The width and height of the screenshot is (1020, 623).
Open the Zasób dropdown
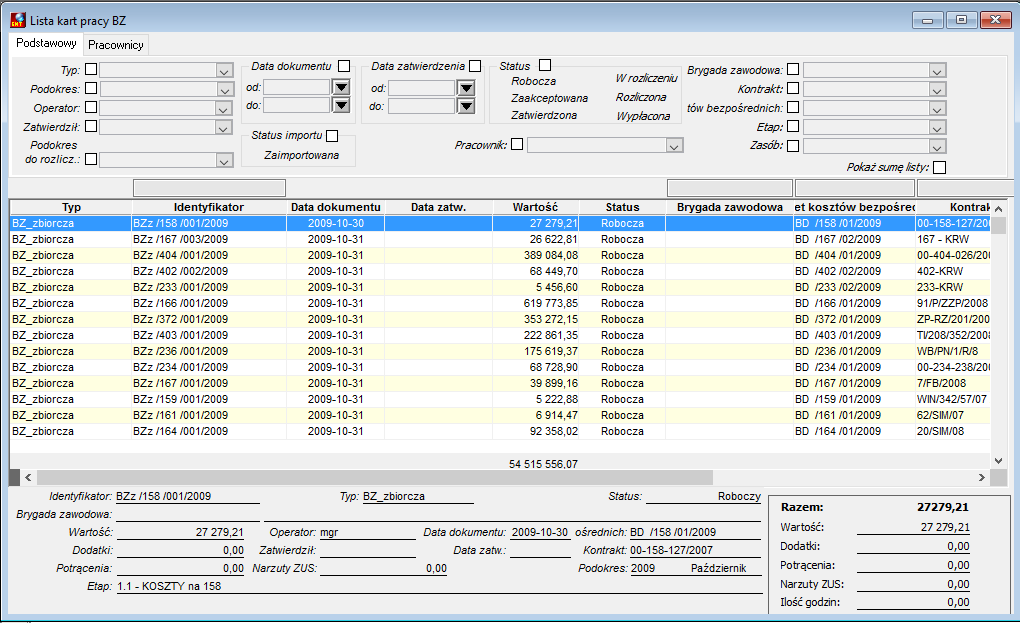(937, 146)
